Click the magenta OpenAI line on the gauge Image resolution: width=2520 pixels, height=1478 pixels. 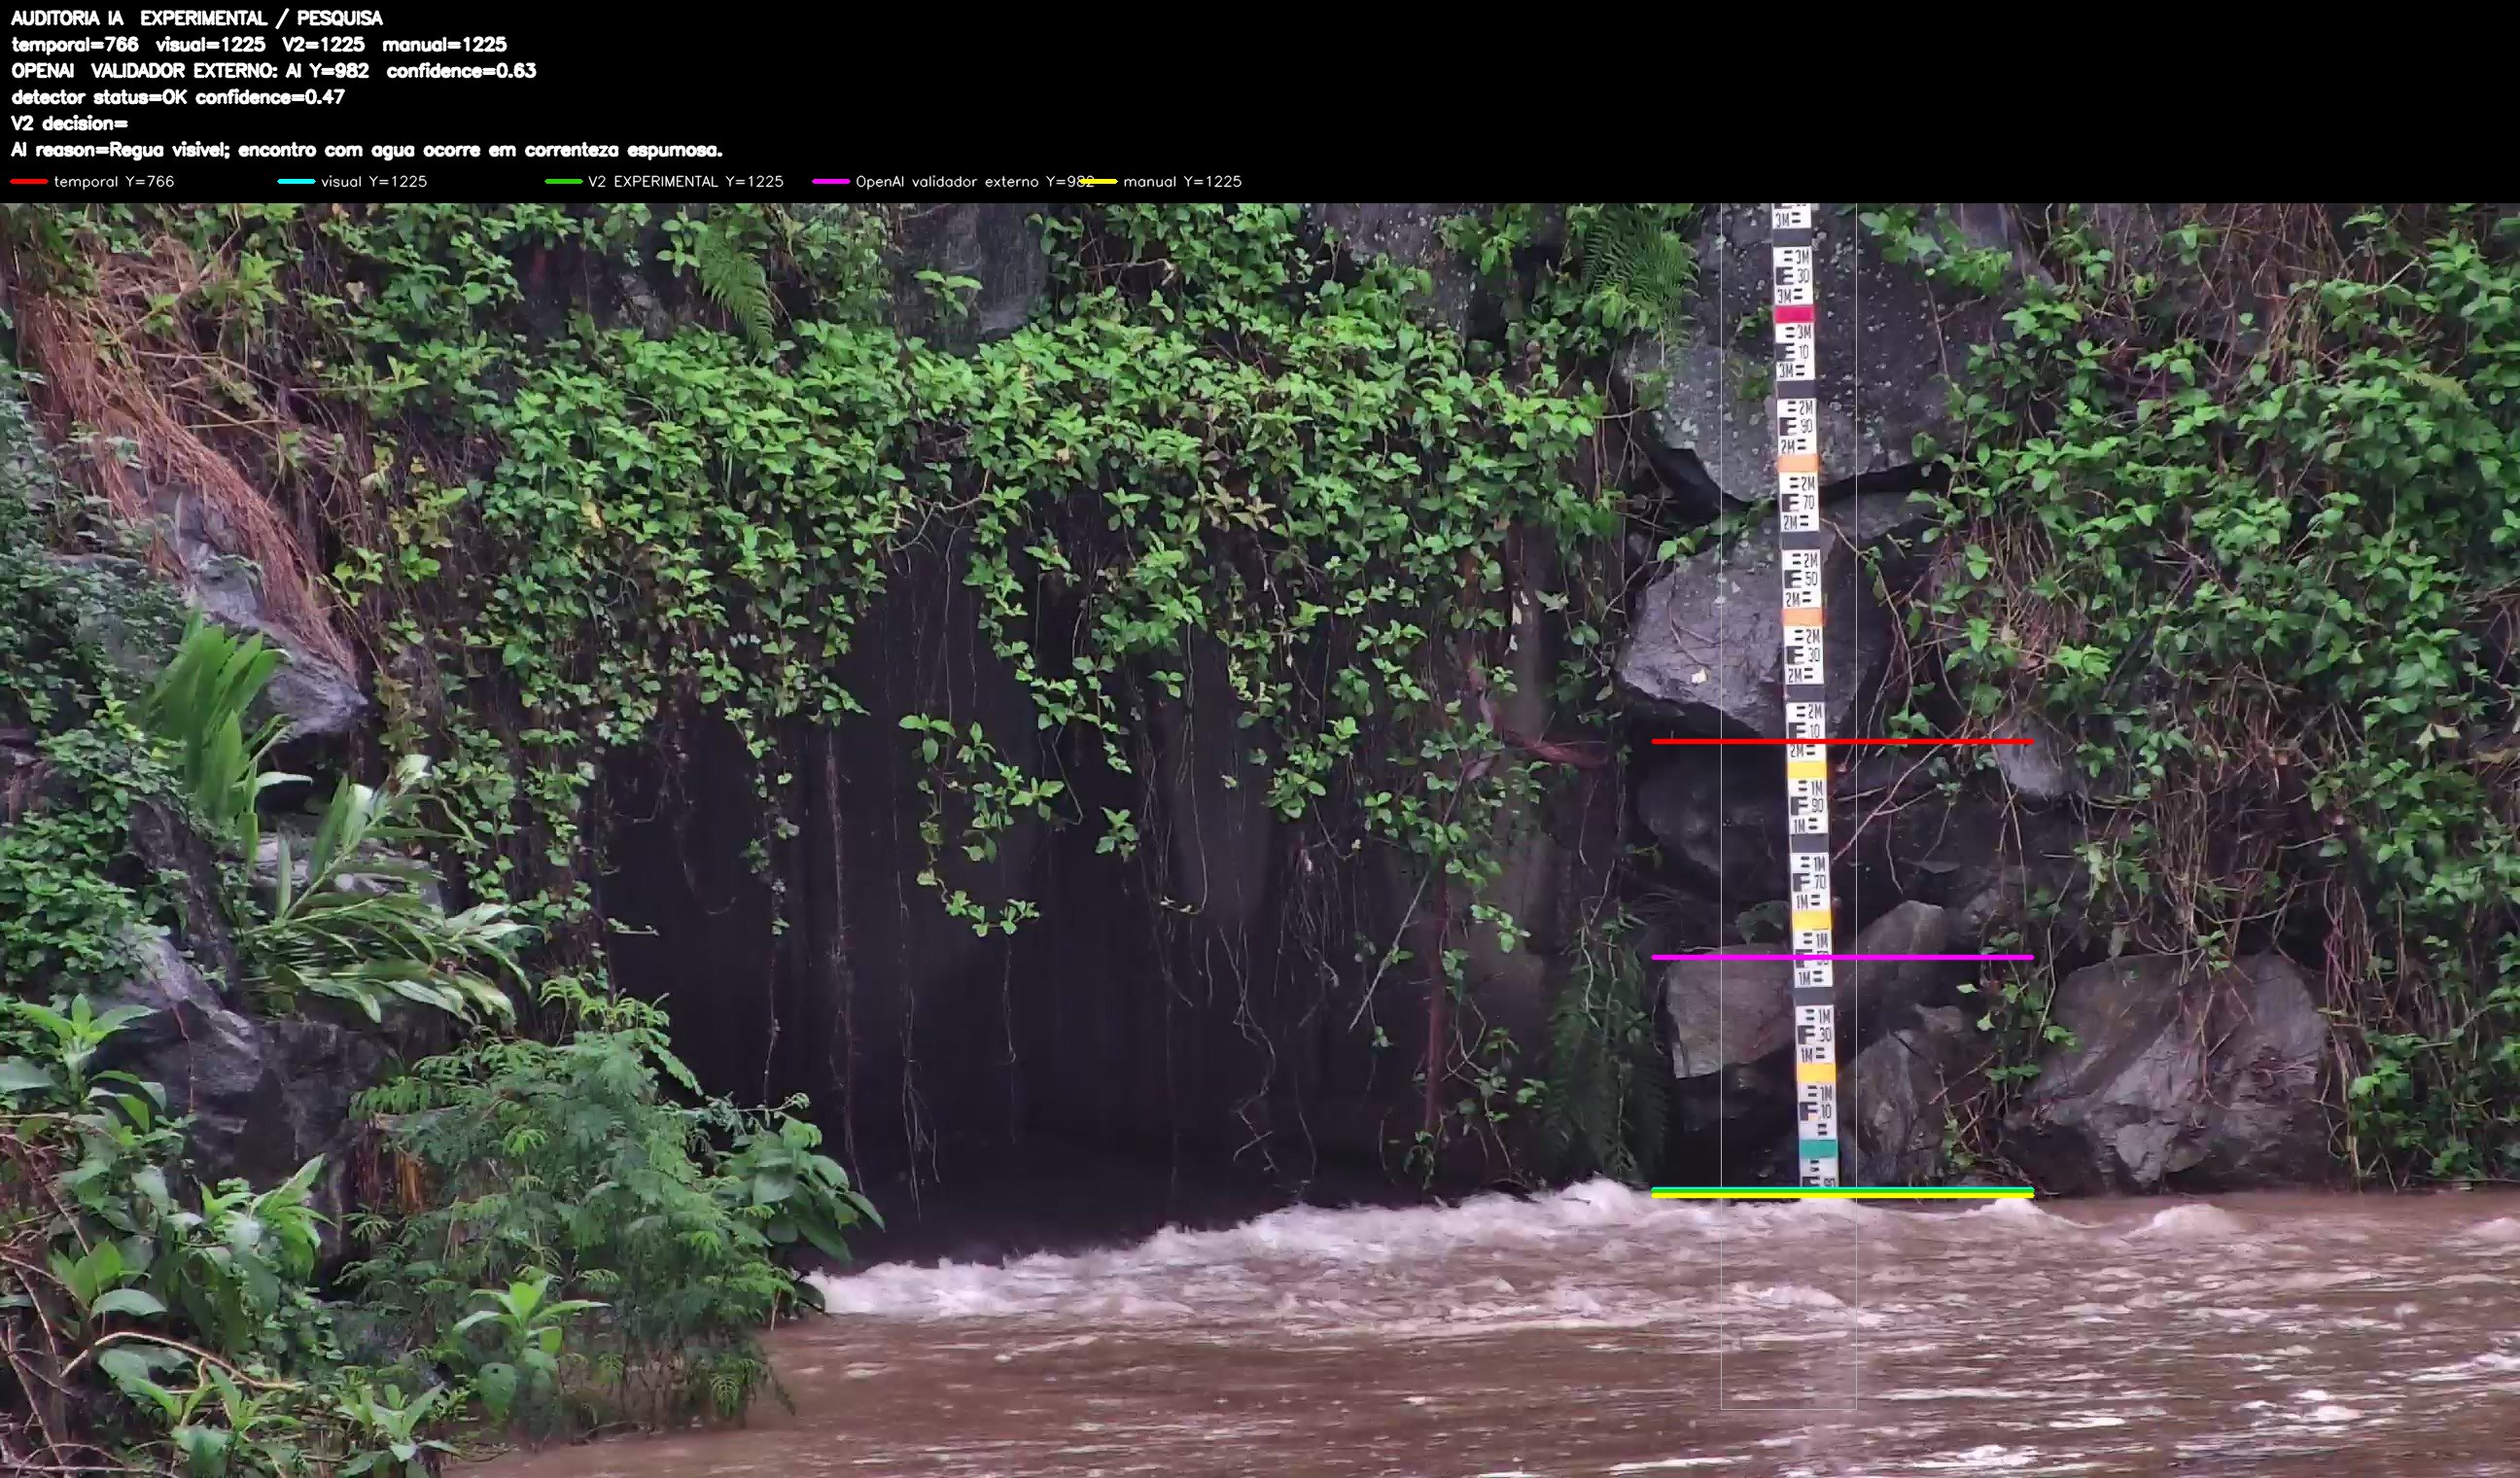1842,957
